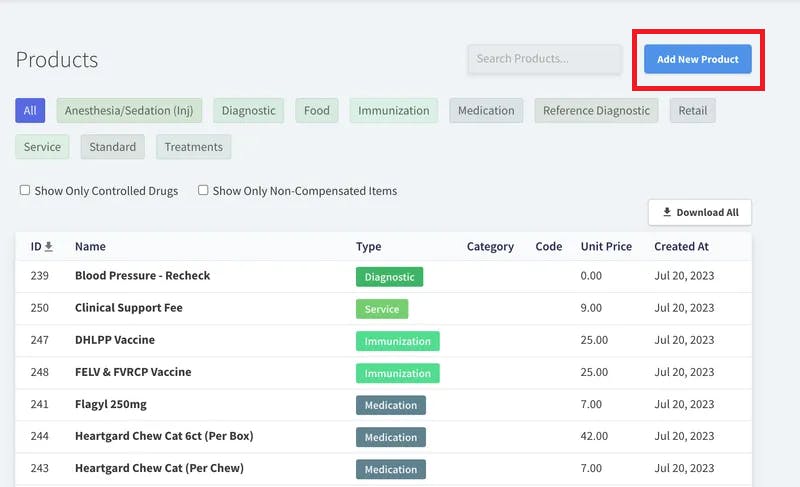Click ID 247 cell

(x=40, y=340)
